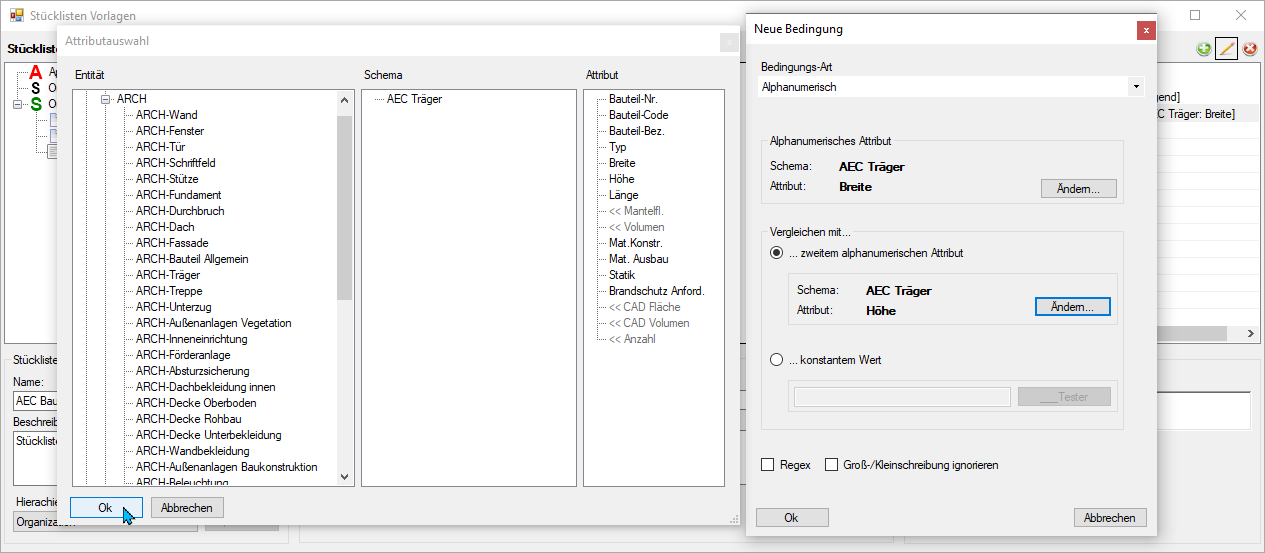Click Abbrechen in Attributauswahl dialog
This screenshot has height=553, width=1265.
click(187, 508)
